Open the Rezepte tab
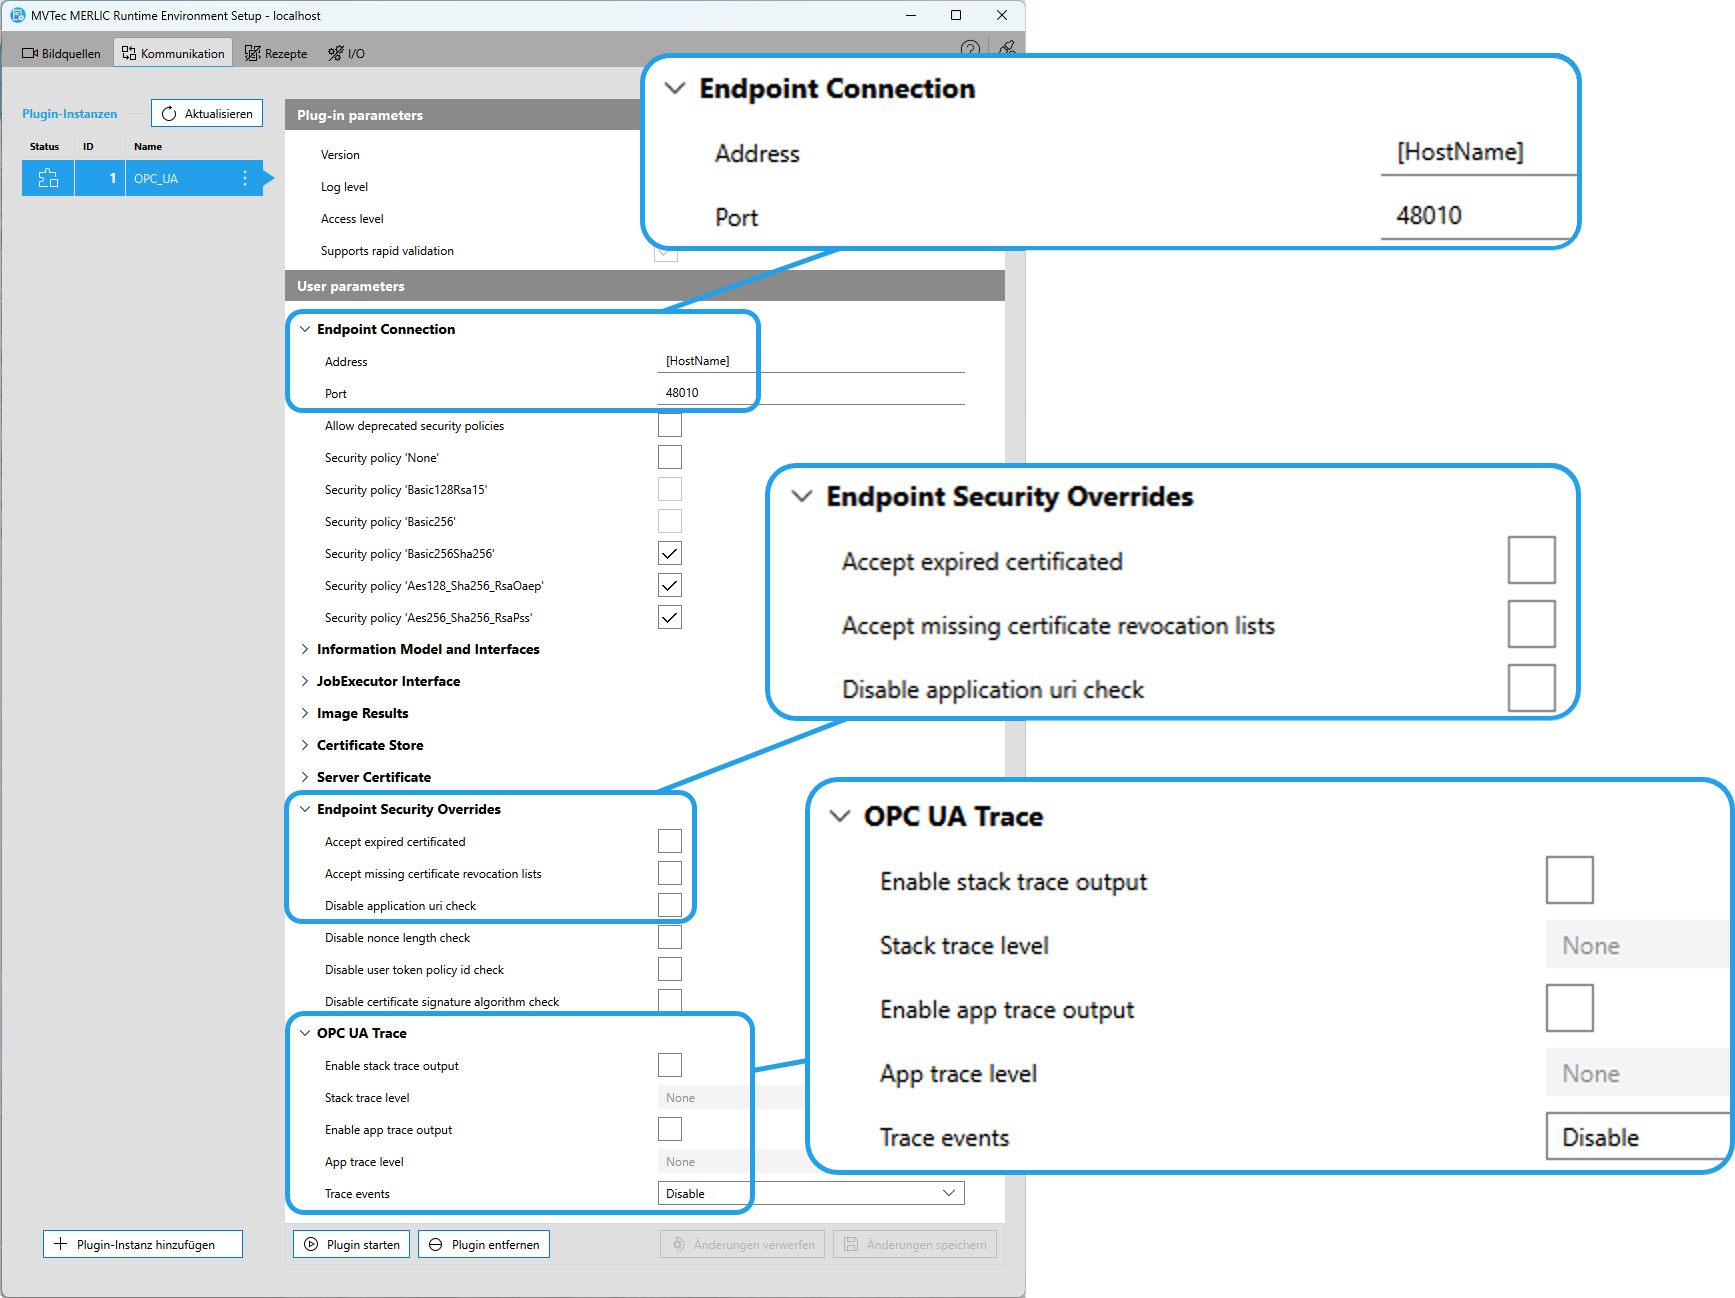The height and width of the screenshot is (1298, 1735). coord(276,53)
